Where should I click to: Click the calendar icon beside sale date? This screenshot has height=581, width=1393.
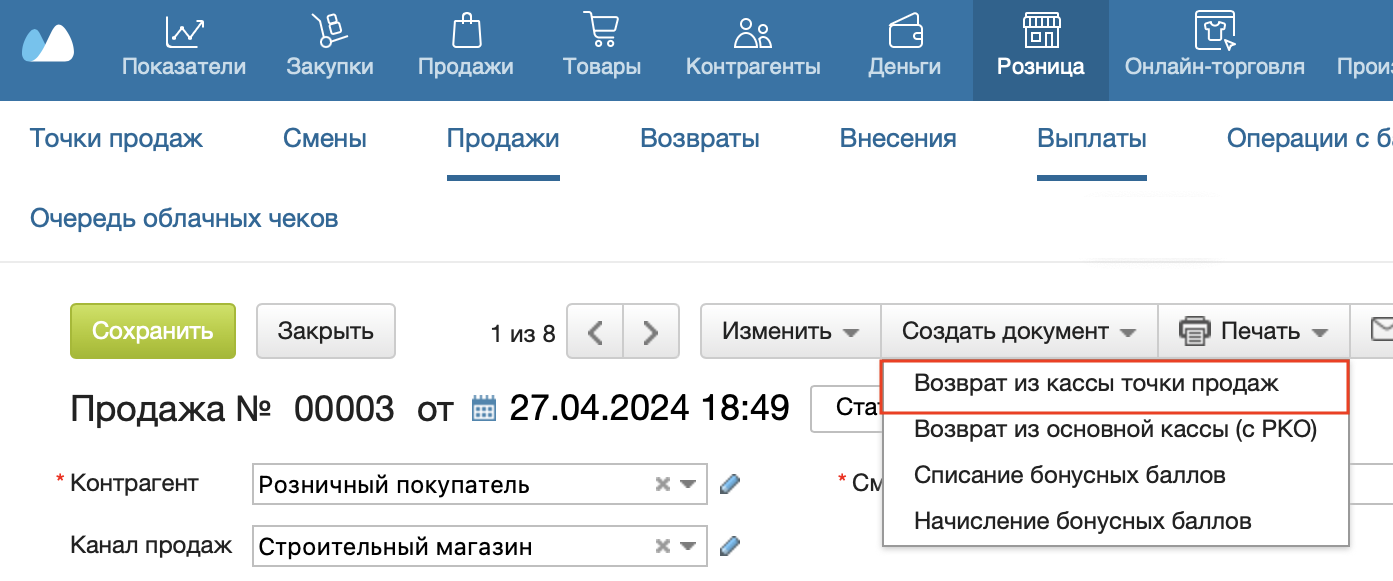[484, 409]
